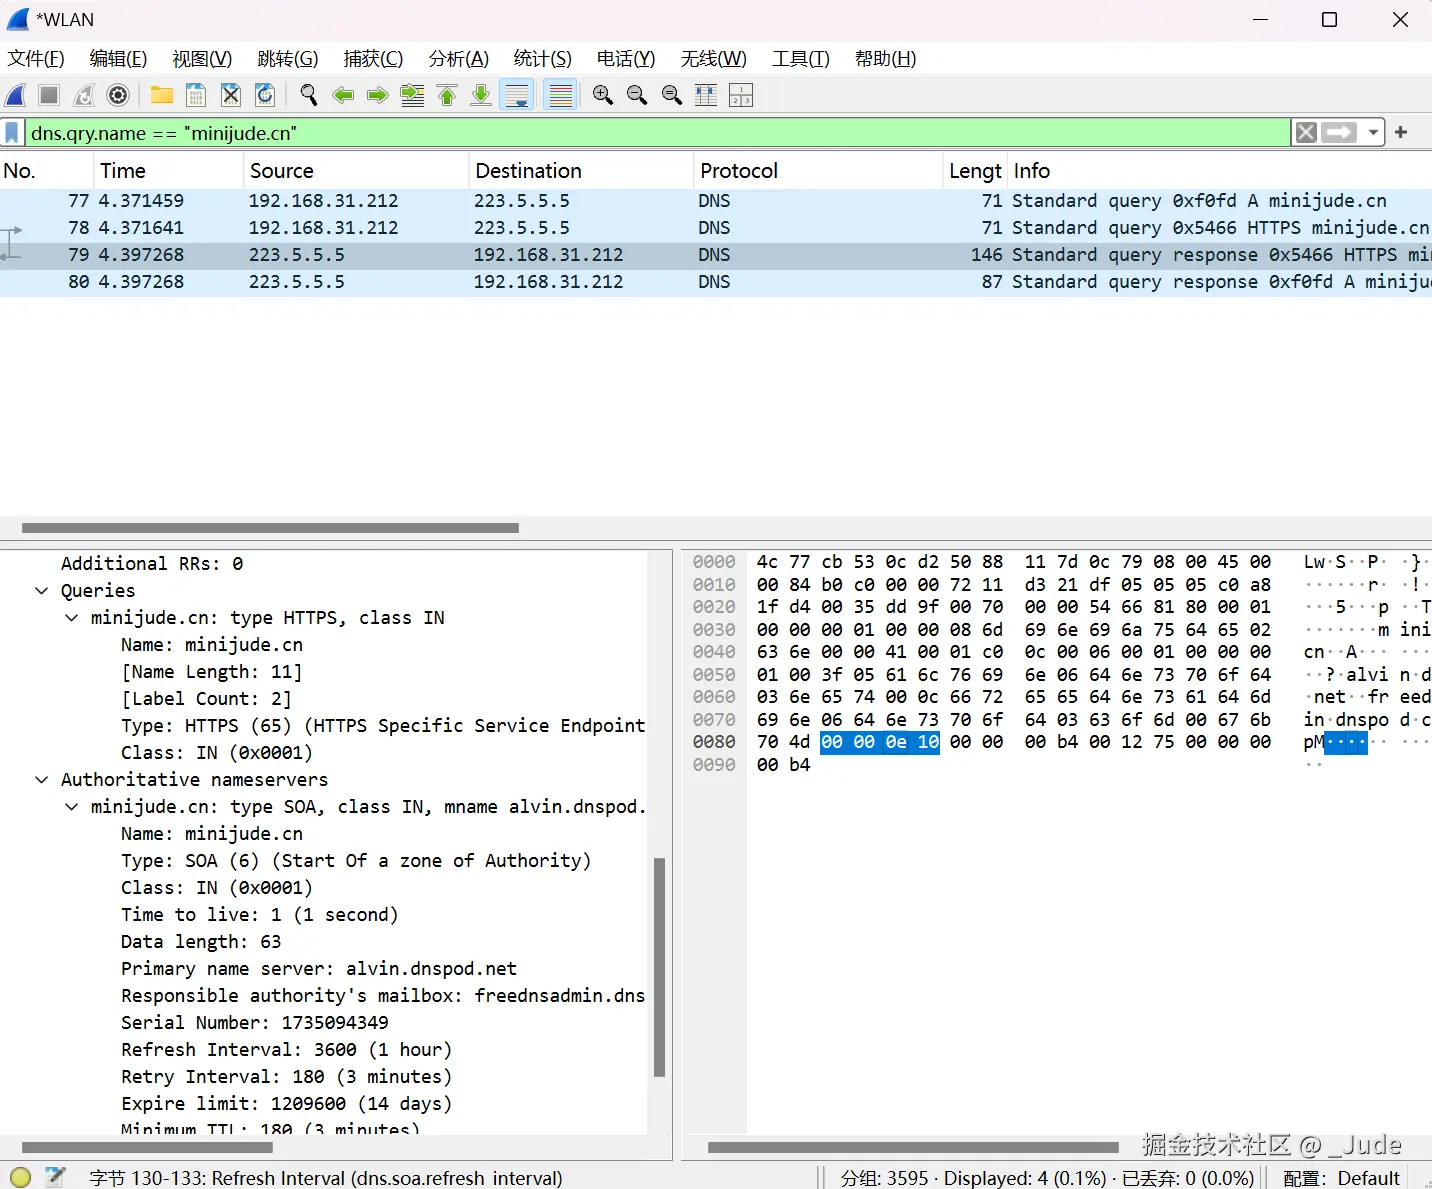The width and height of the screenshot is (1432, 1189).
Task: Reset layout panes icon
Action: pyautogui.click(x=741, y=95)
